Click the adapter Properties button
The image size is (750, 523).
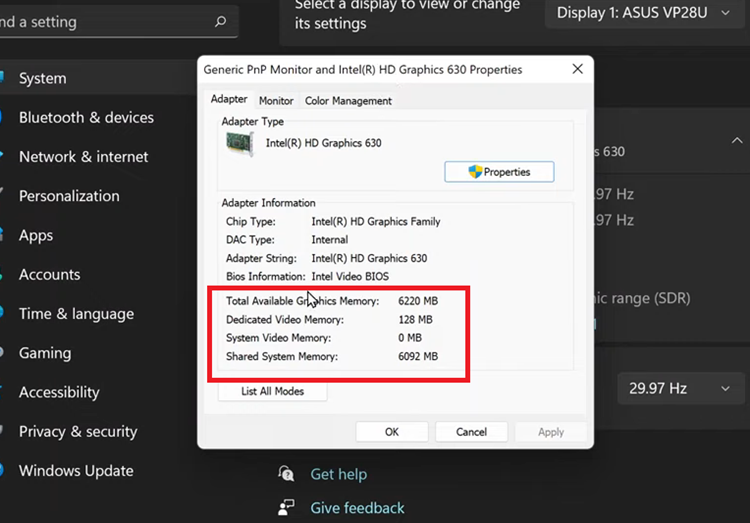coord(499,172)
